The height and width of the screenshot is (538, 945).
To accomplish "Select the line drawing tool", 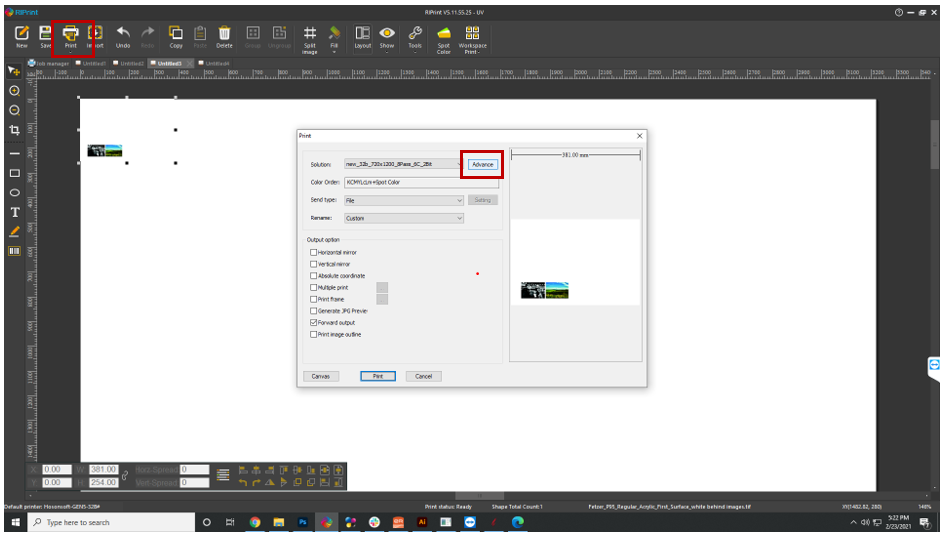I will [14, 154].
